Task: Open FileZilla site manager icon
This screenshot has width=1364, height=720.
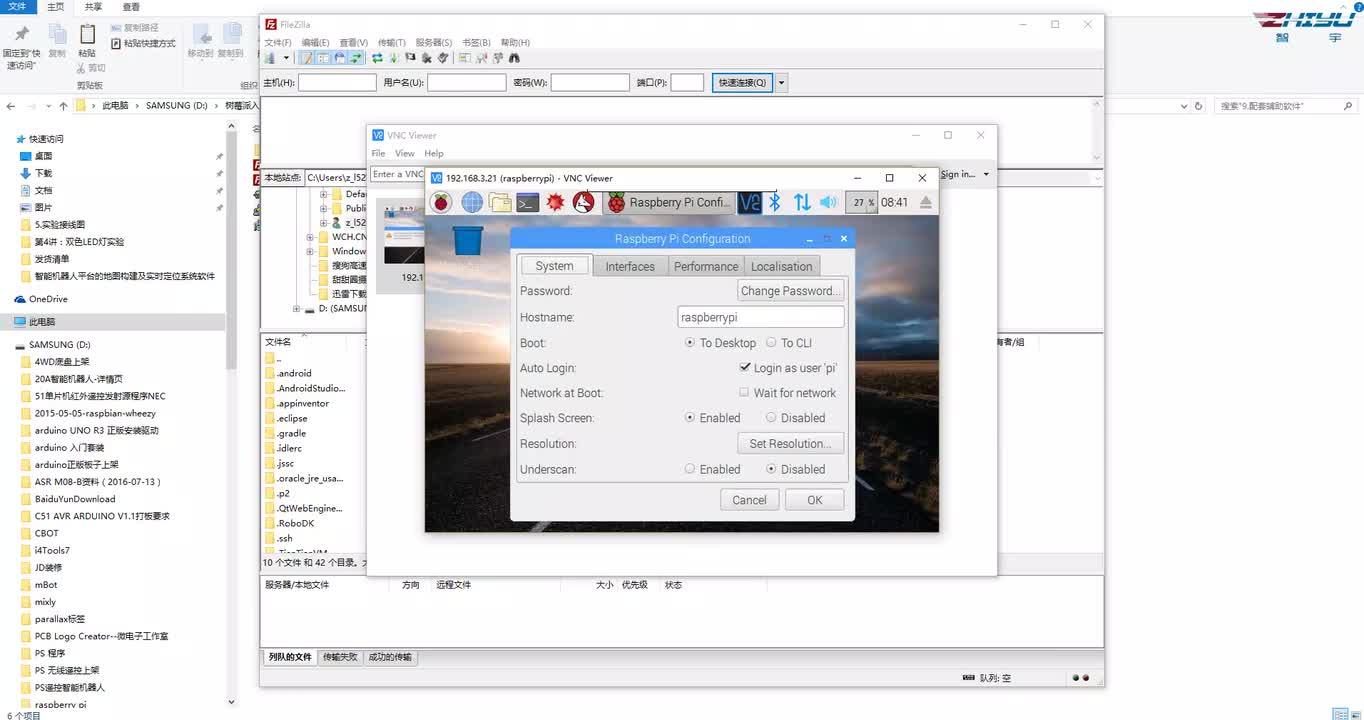Action: coord(269,58)
